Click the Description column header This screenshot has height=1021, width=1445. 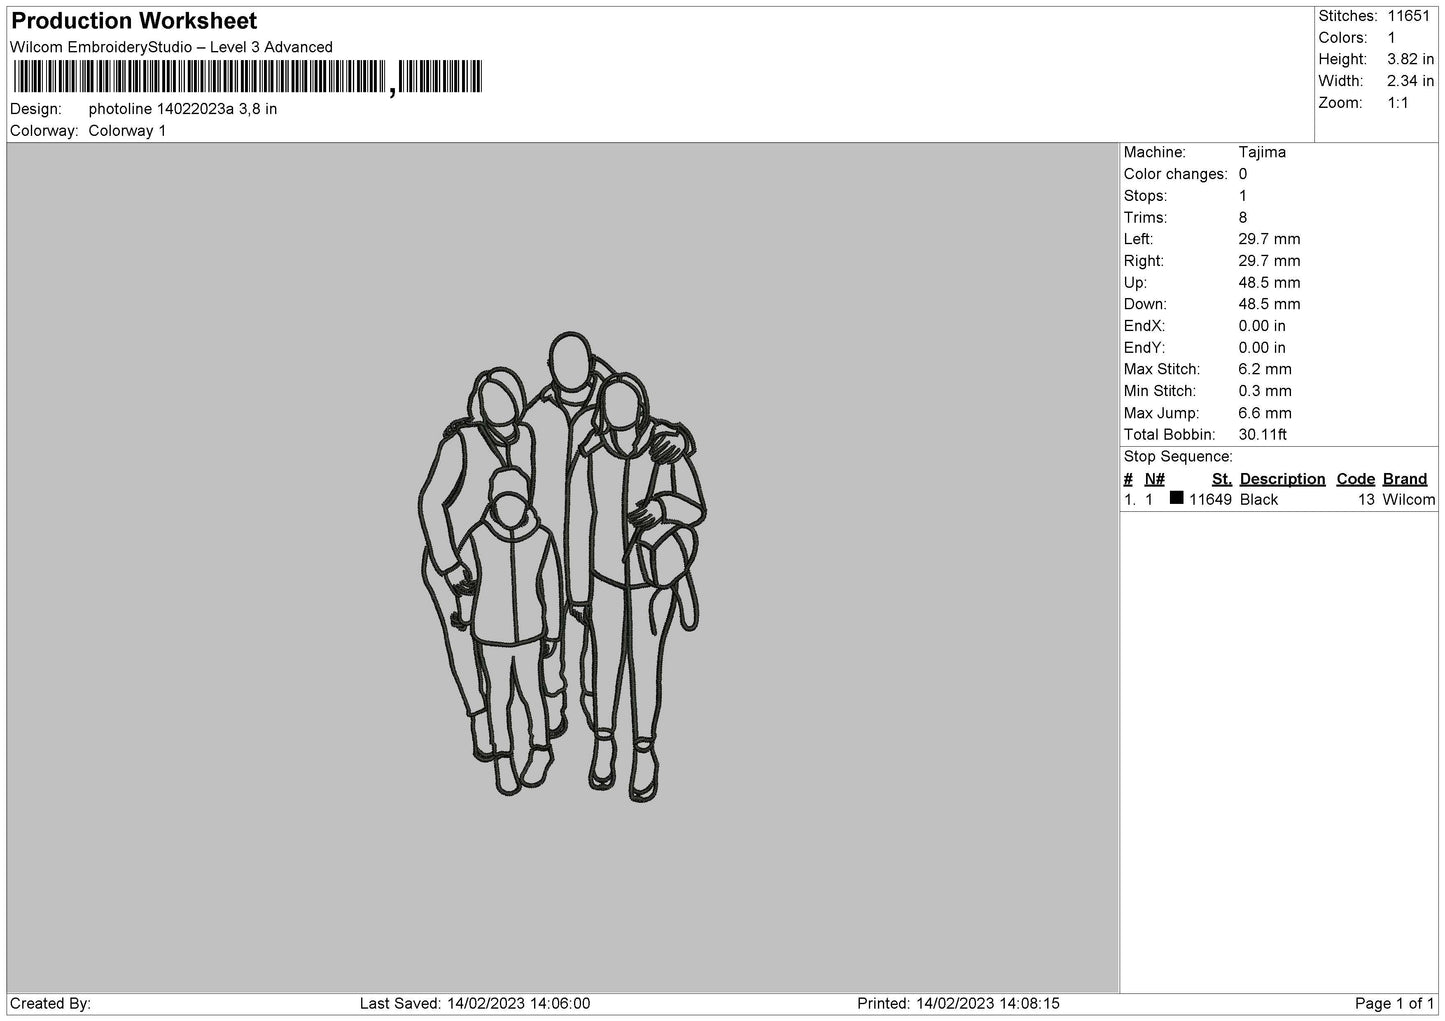[1282, 479]
